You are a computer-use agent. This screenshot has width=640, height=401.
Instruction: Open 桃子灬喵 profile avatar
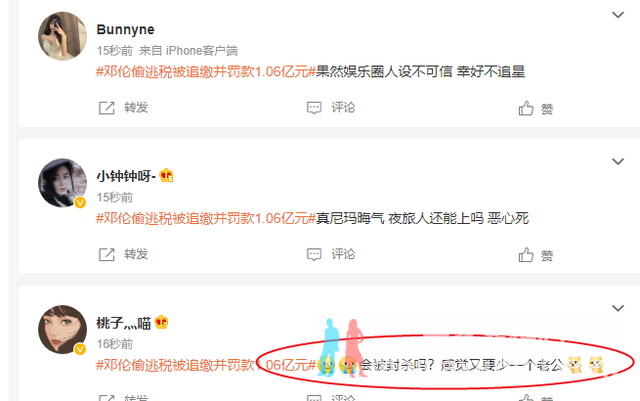pos(62,329)
